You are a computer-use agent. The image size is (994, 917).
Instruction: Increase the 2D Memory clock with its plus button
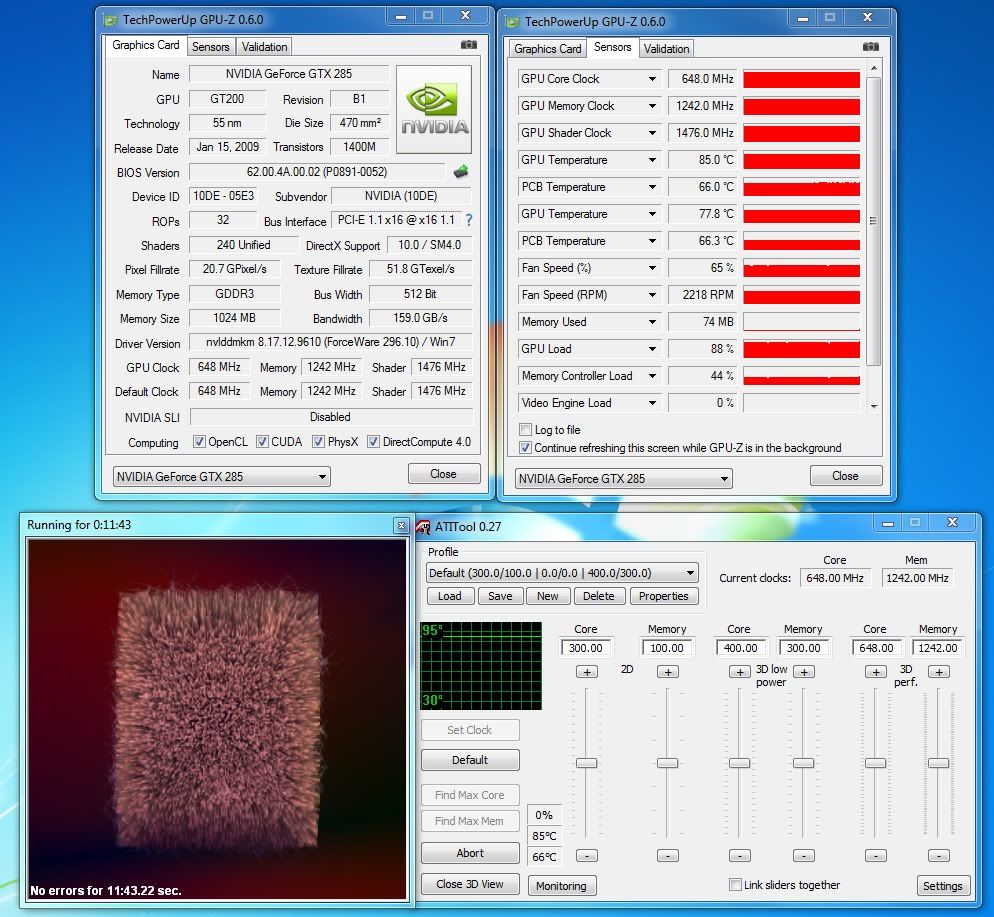[x=668, y=672]
